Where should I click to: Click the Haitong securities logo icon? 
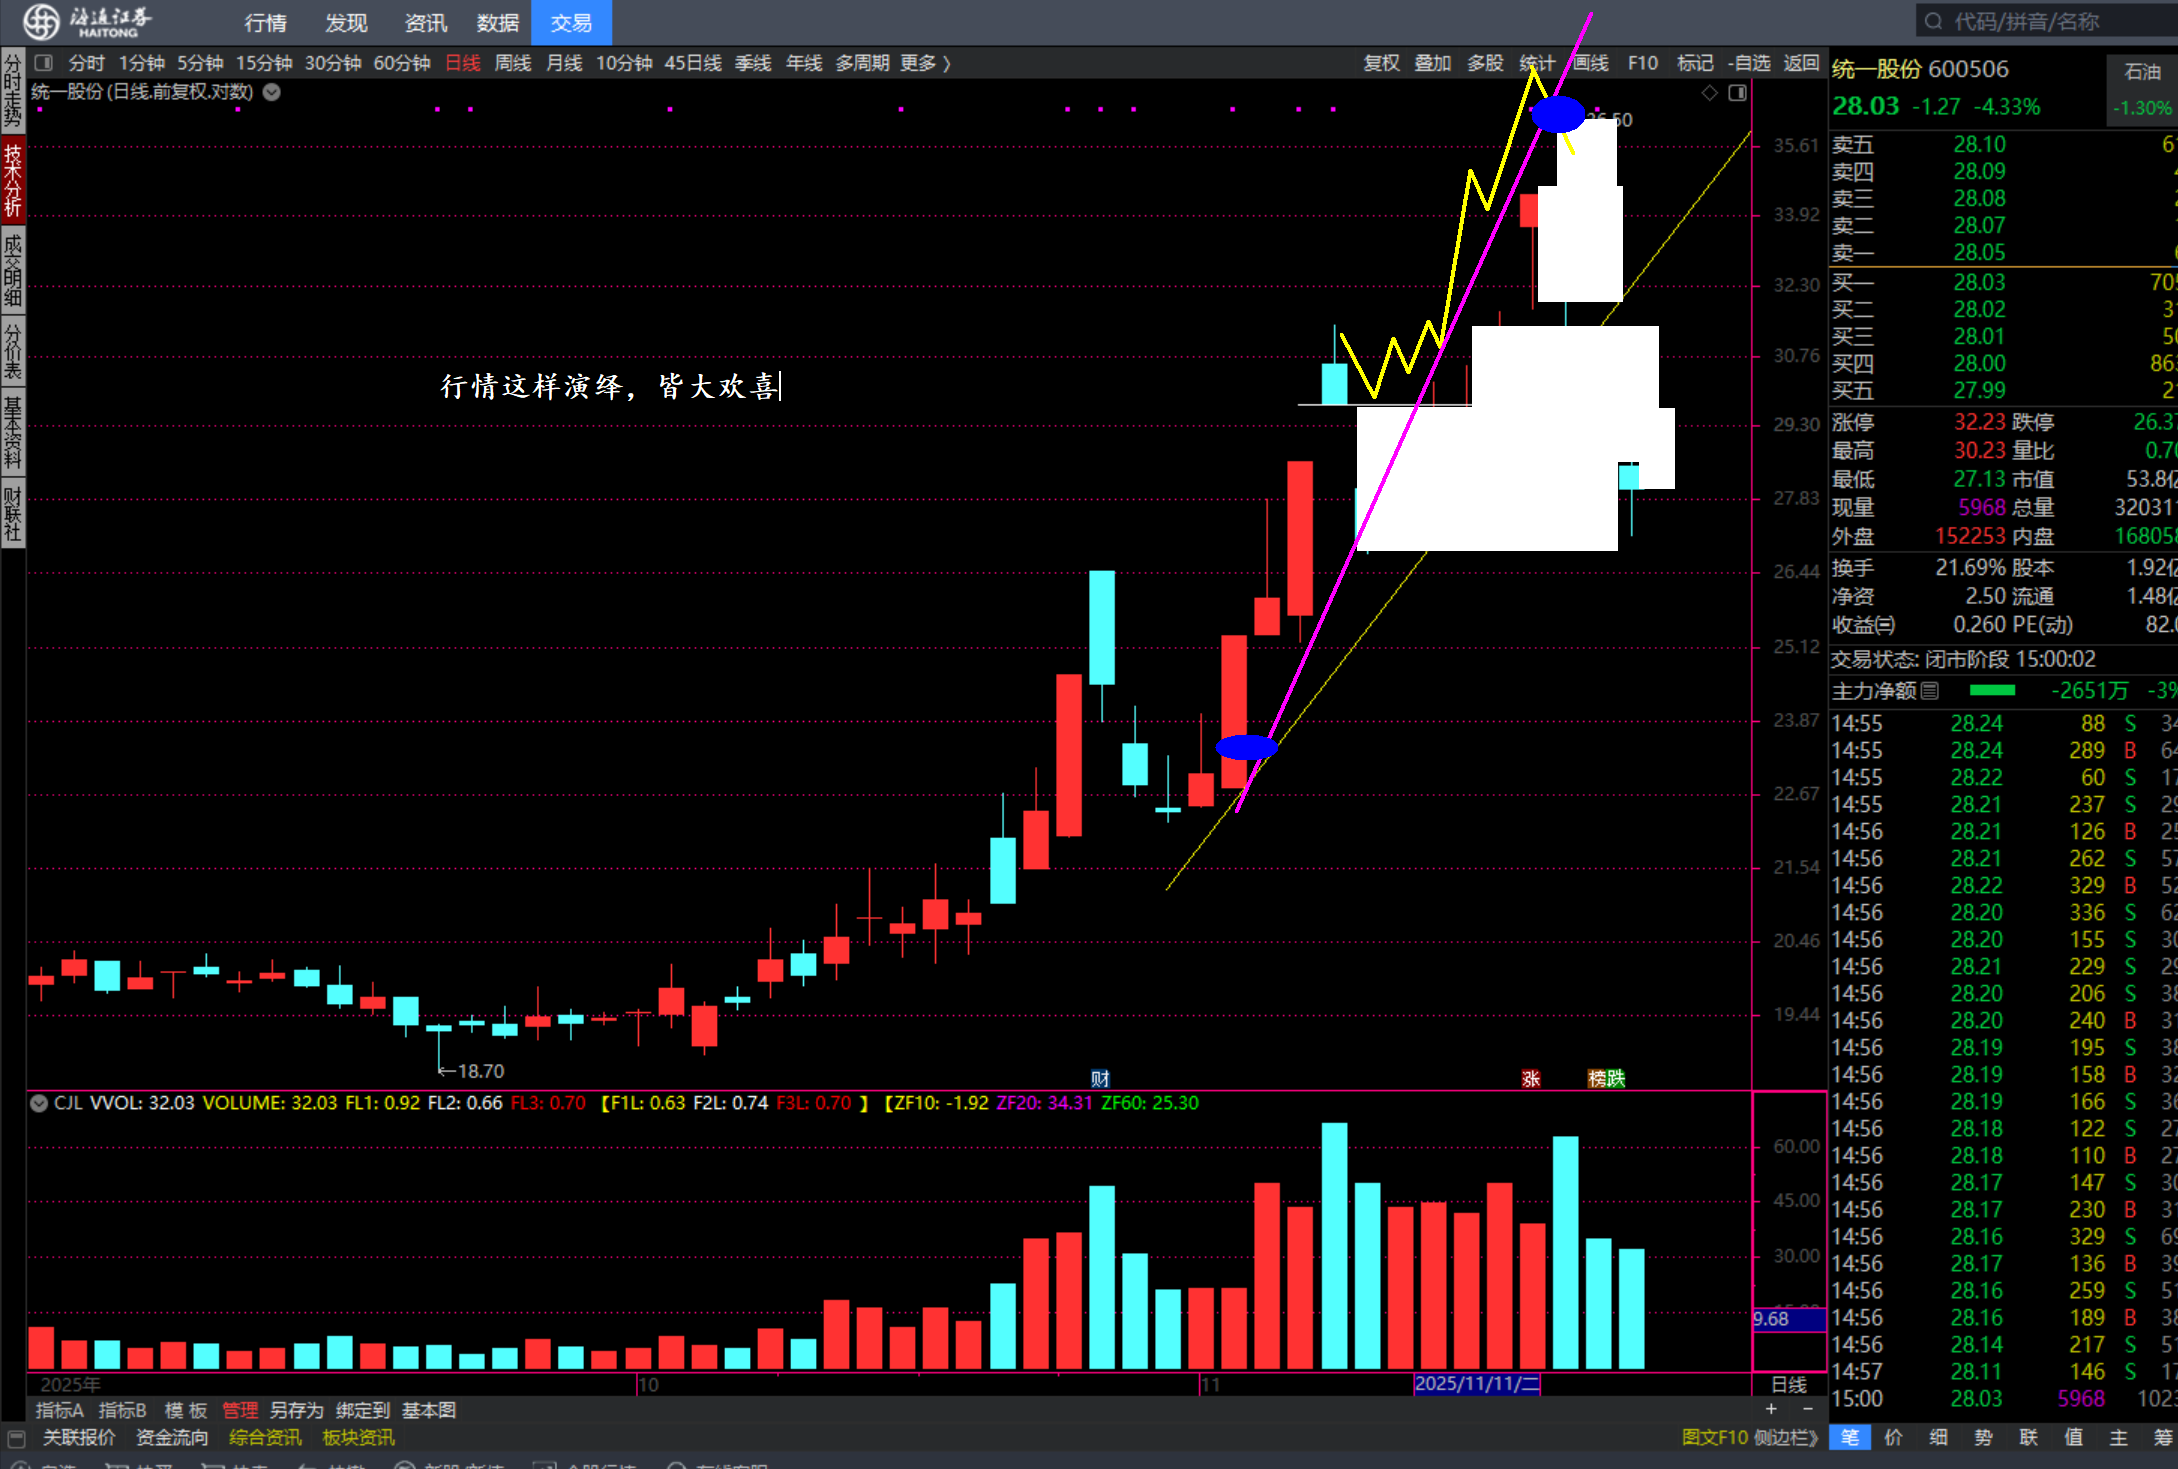[42, 21]
